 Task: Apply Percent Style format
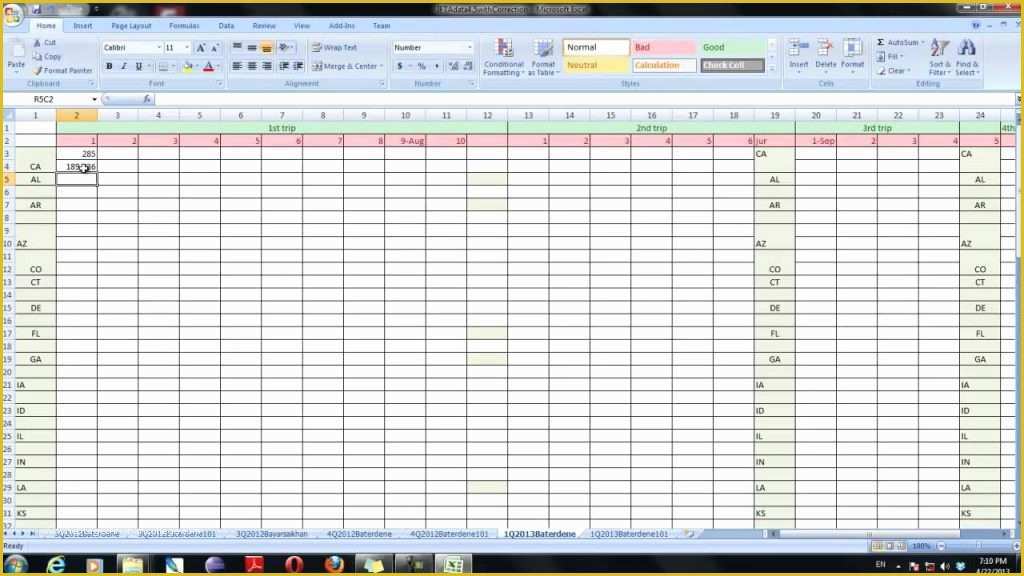pos(422,67)
